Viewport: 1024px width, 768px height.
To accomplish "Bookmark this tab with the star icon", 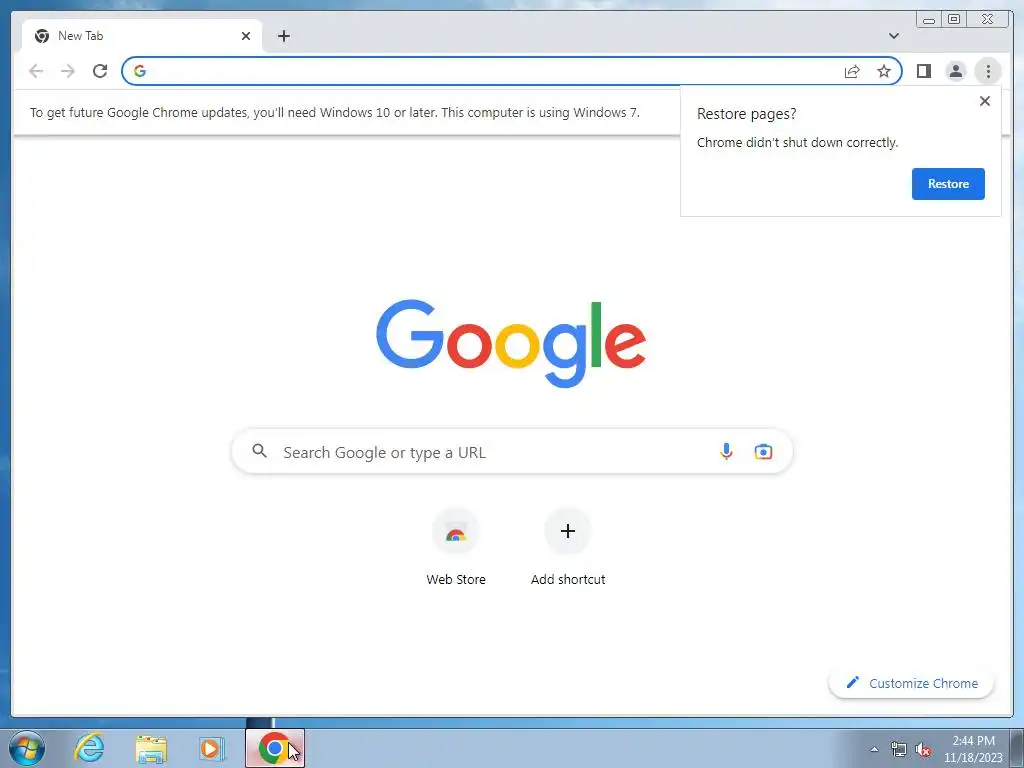I will click(x=884, y=71).
